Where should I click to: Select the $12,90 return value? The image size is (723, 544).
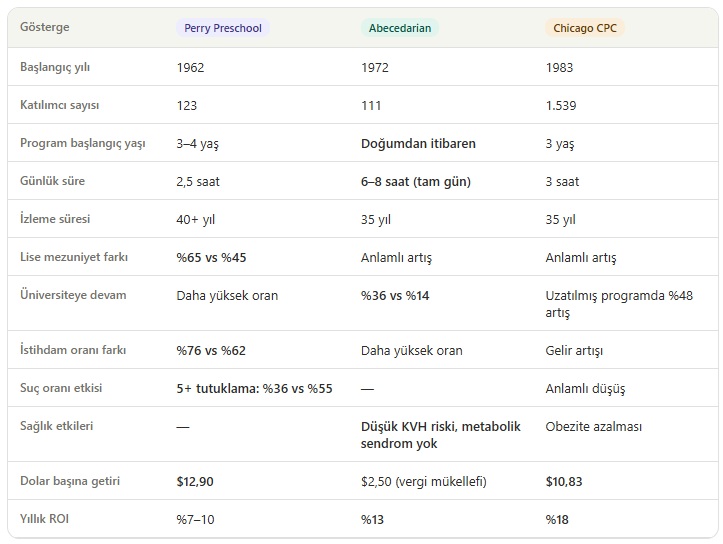[x=195, y=482]
